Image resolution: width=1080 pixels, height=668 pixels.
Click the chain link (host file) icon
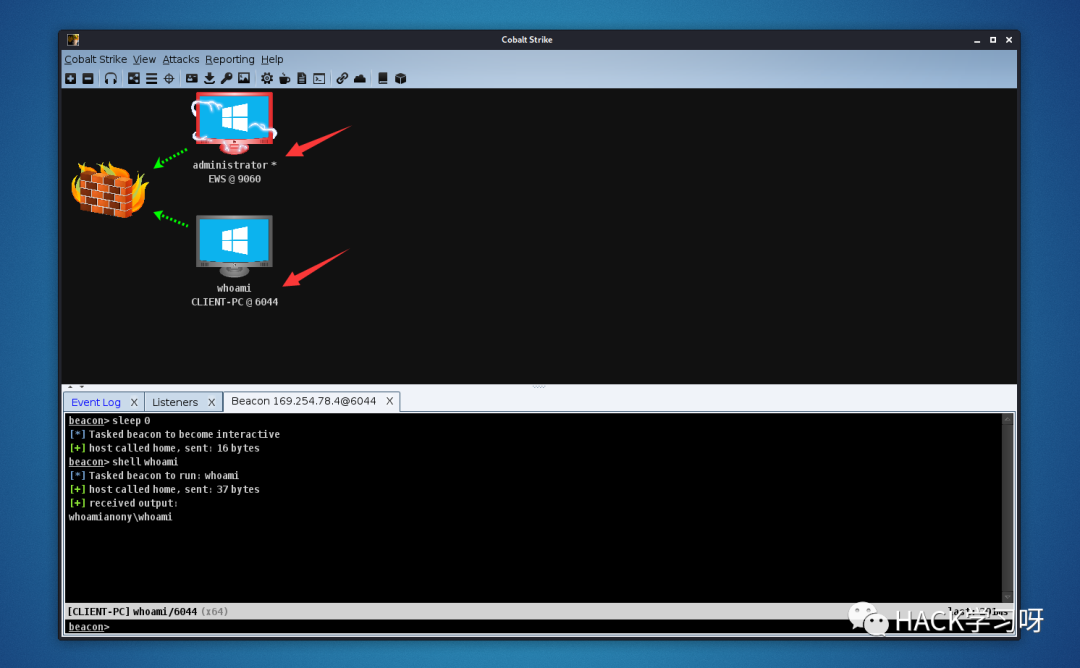coord(342,79)
